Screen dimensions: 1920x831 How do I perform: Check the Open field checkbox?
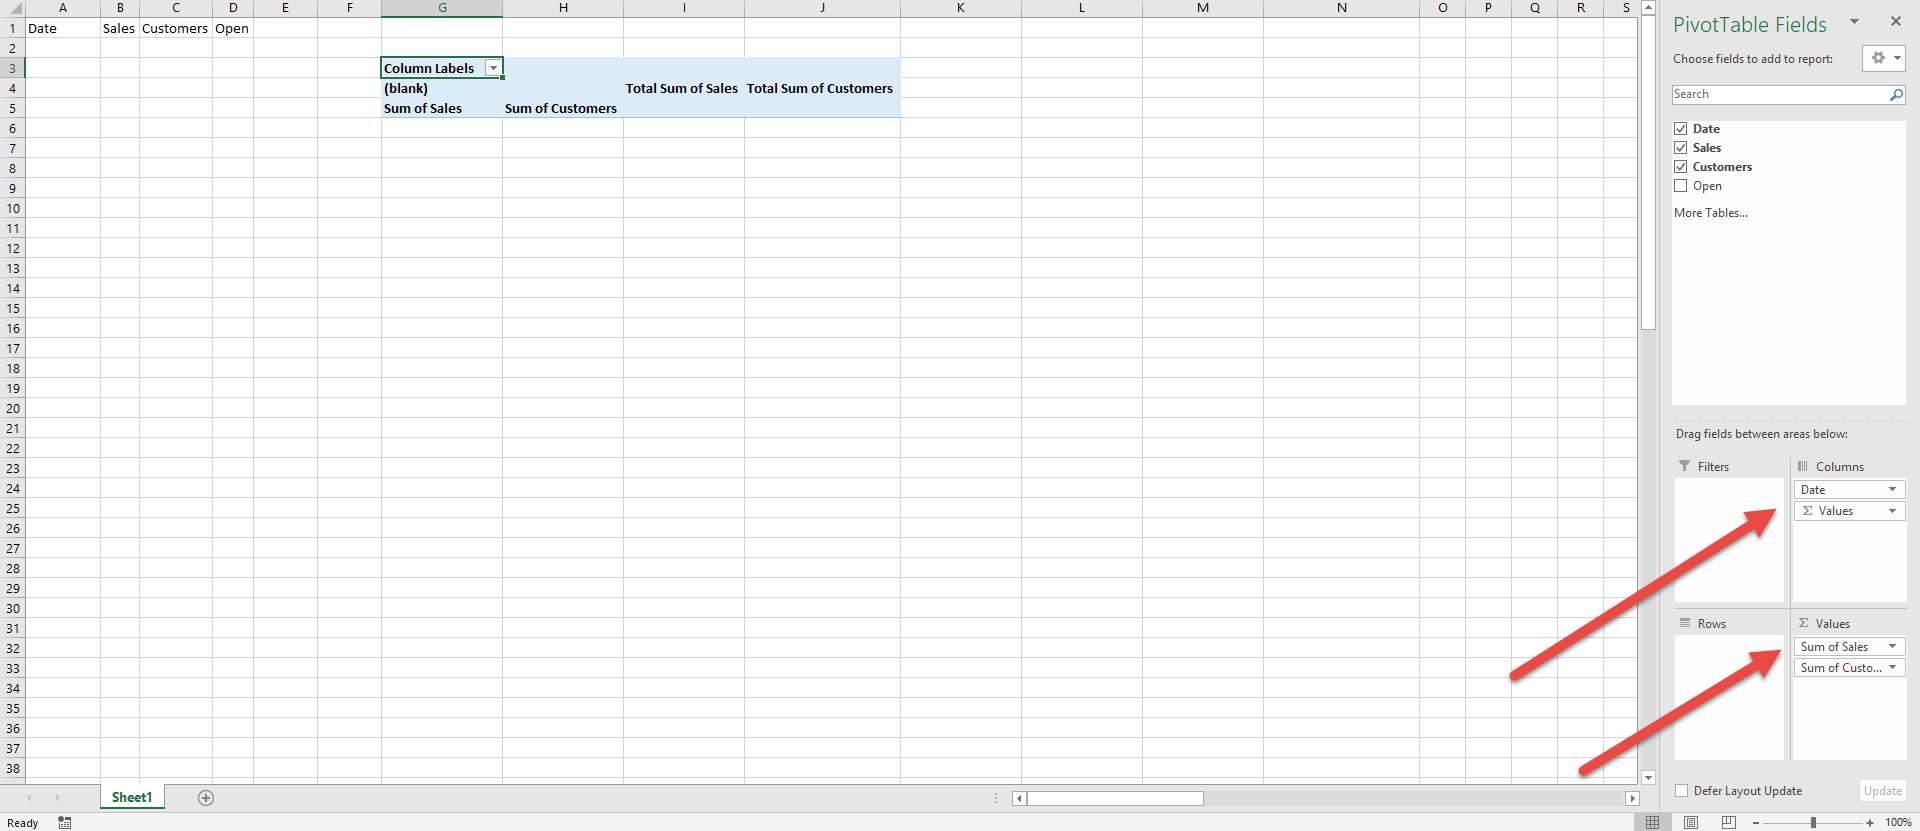pyautogui.click(x=1681, y=186)
